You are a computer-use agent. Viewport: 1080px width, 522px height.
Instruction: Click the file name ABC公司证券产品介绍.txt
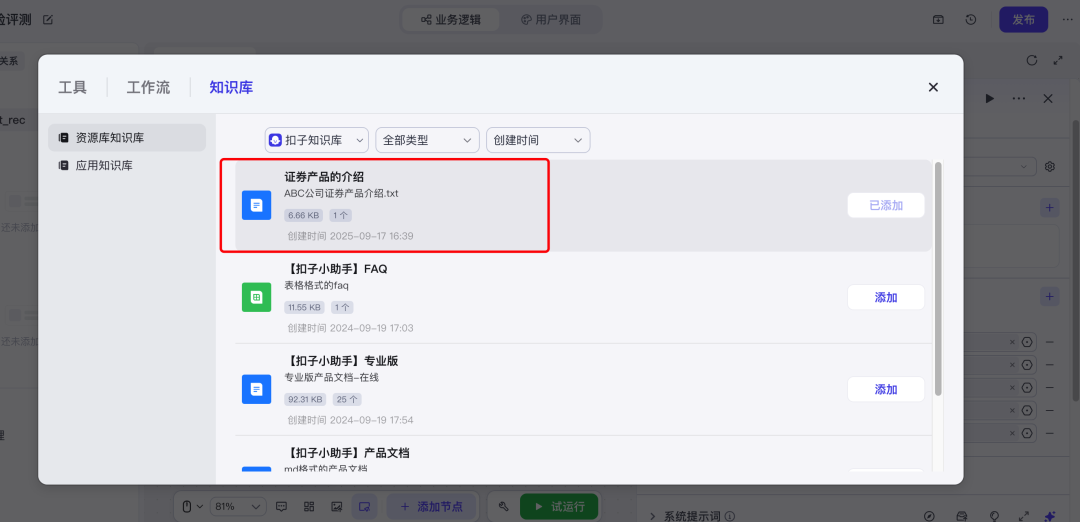coord(341,194)
